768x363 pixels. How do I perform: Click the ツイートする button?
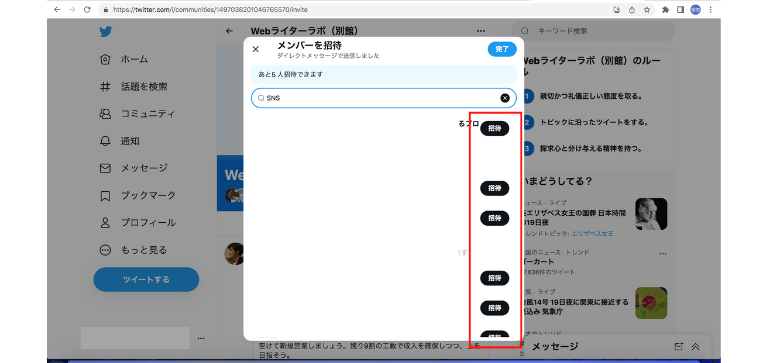[x=146, y=279]
